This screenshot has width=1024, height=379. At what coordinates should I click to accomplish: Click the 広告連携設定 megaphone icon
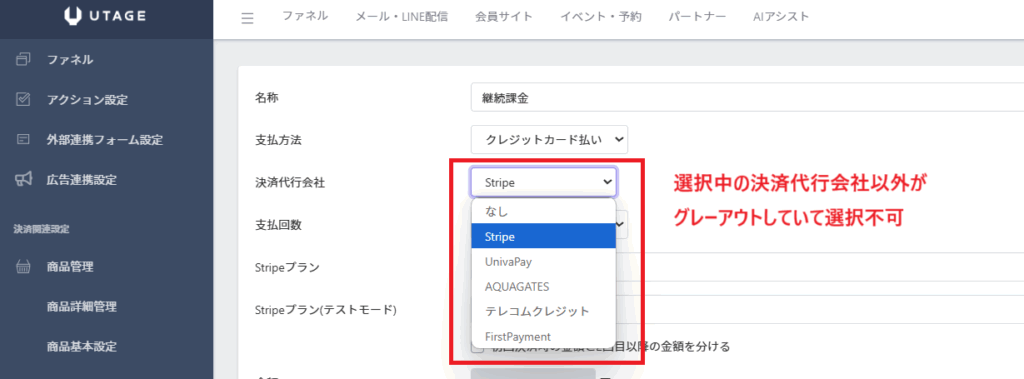23,180
